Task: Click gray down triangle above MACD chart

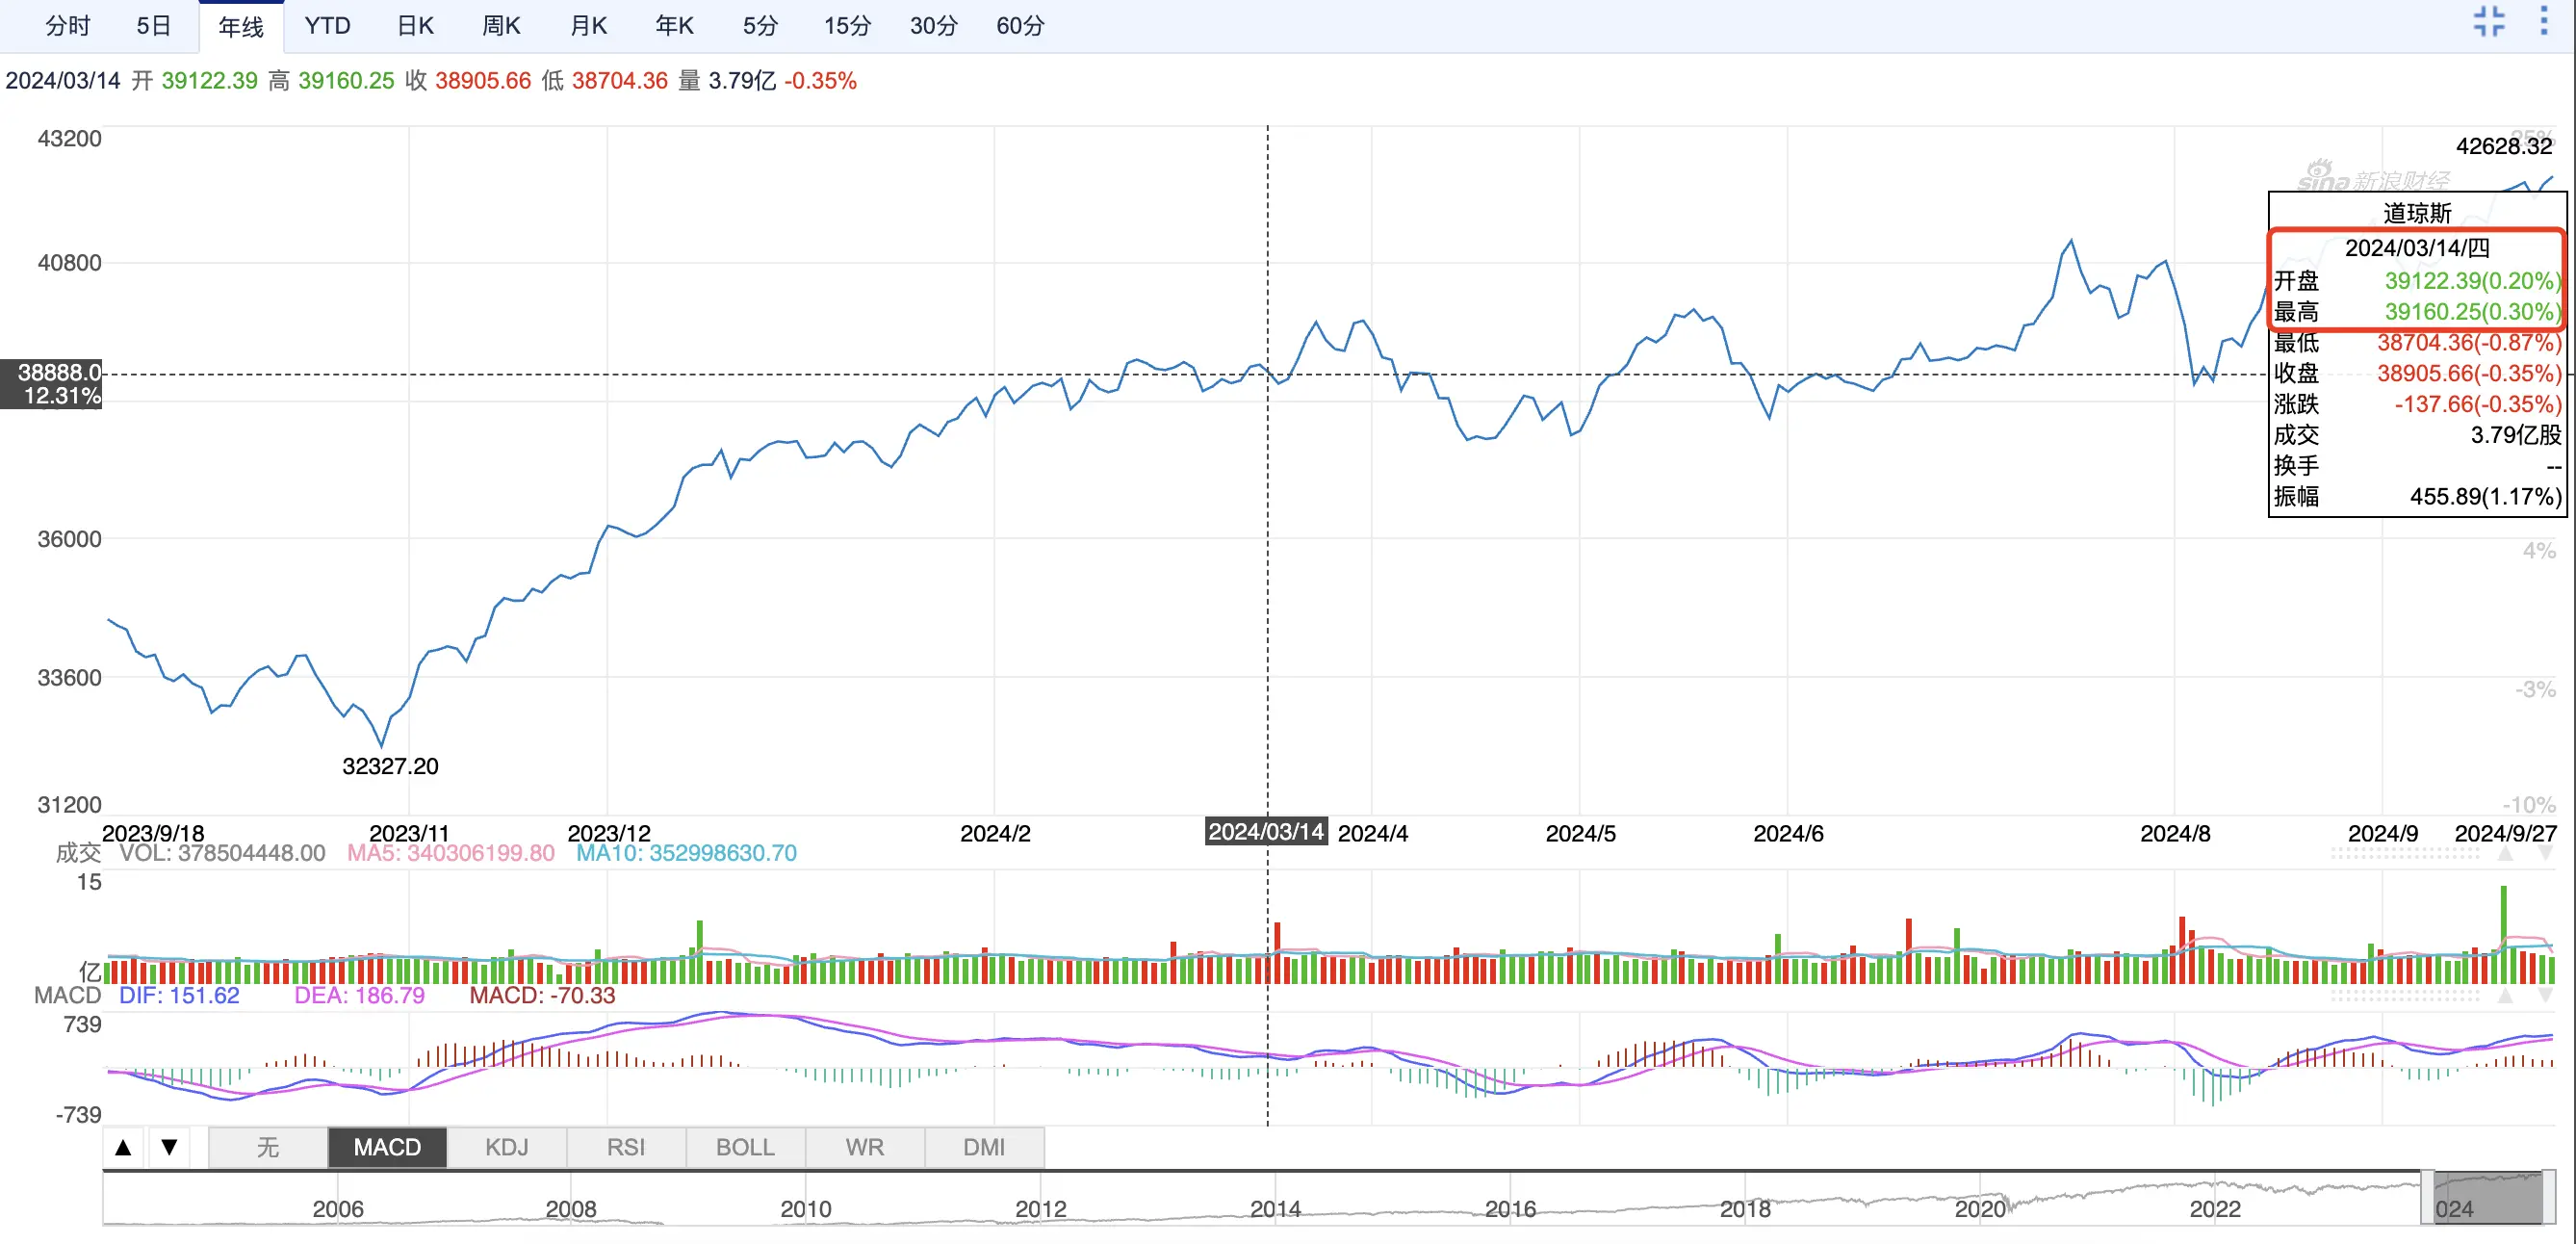Action: pos(2544,996)
